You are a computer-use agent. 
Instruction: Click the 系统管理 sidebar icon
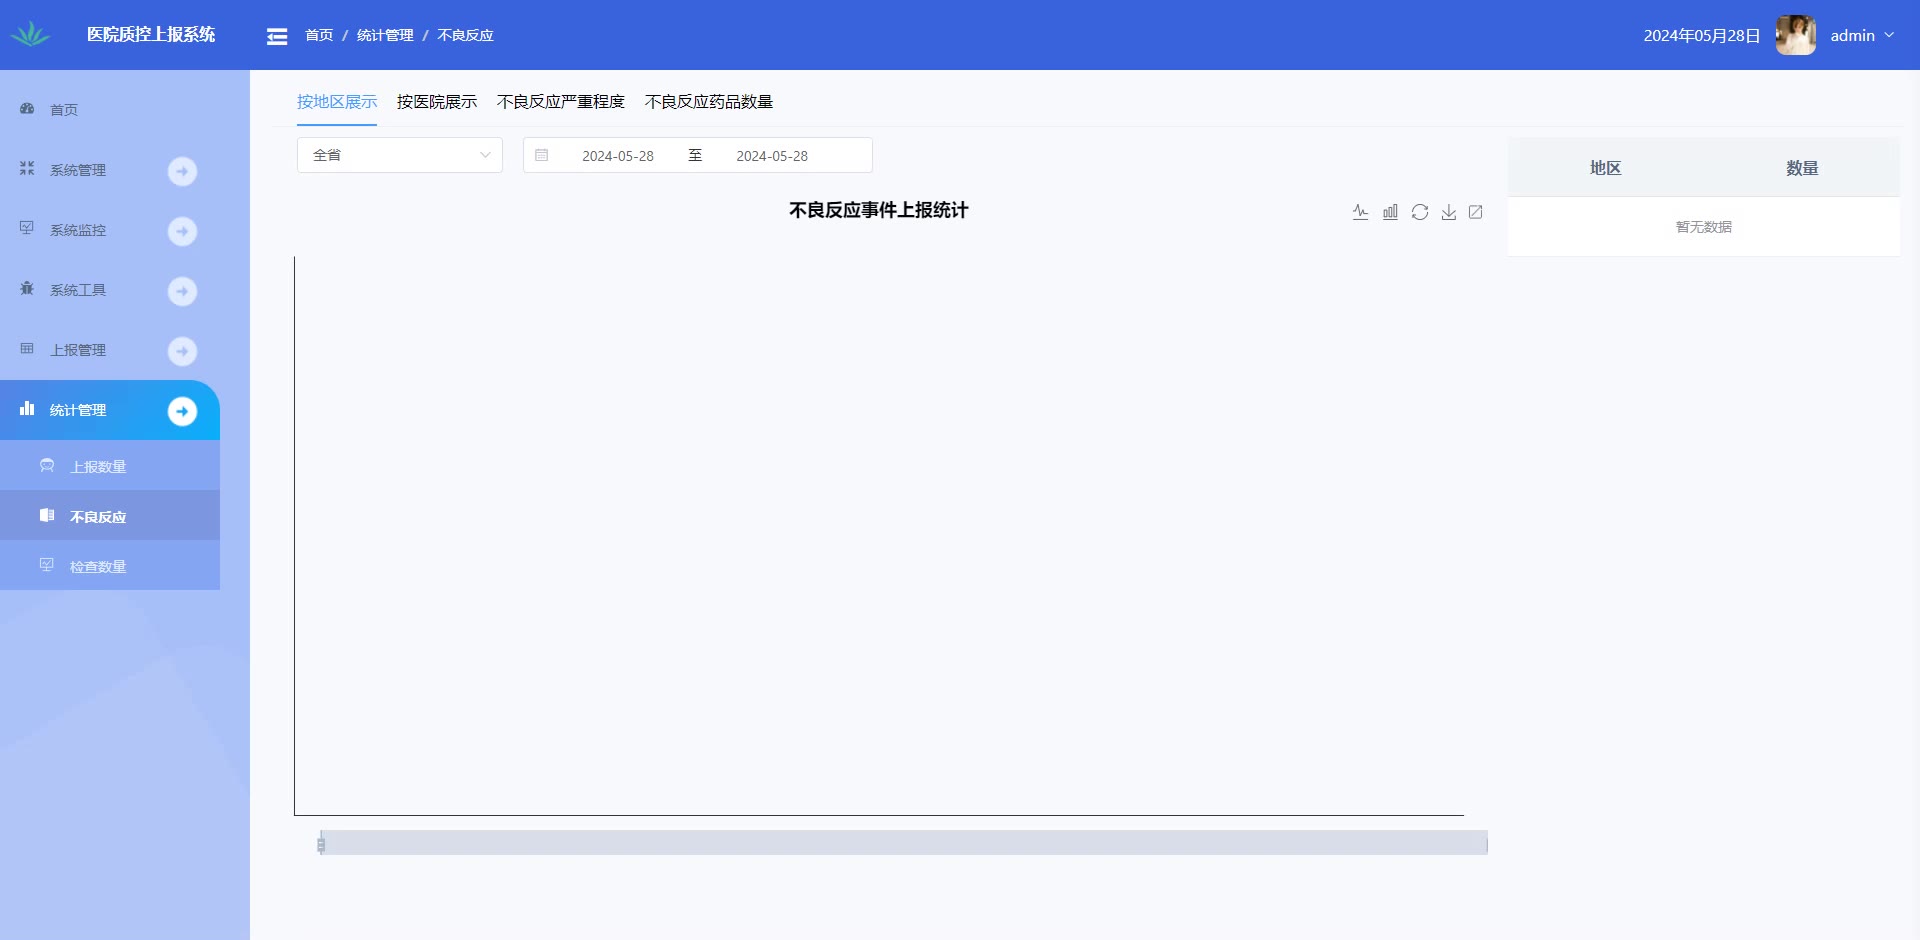point(27,168)
